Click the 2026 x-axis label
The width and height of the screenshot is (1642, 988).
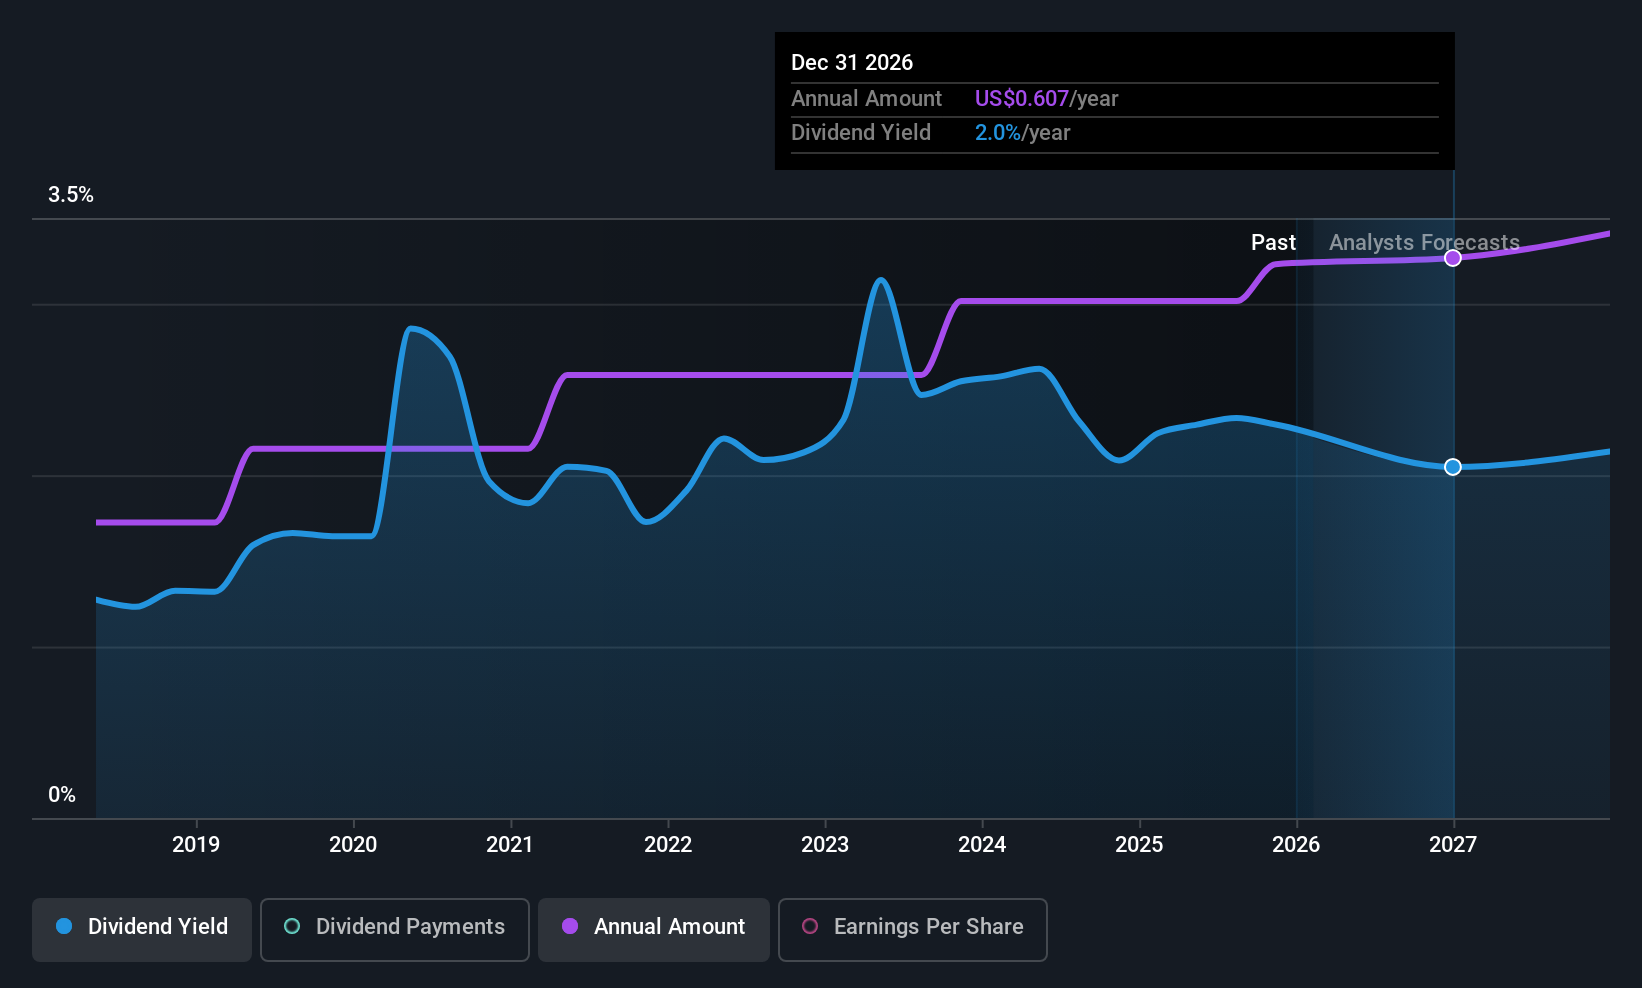(1296, 845)
